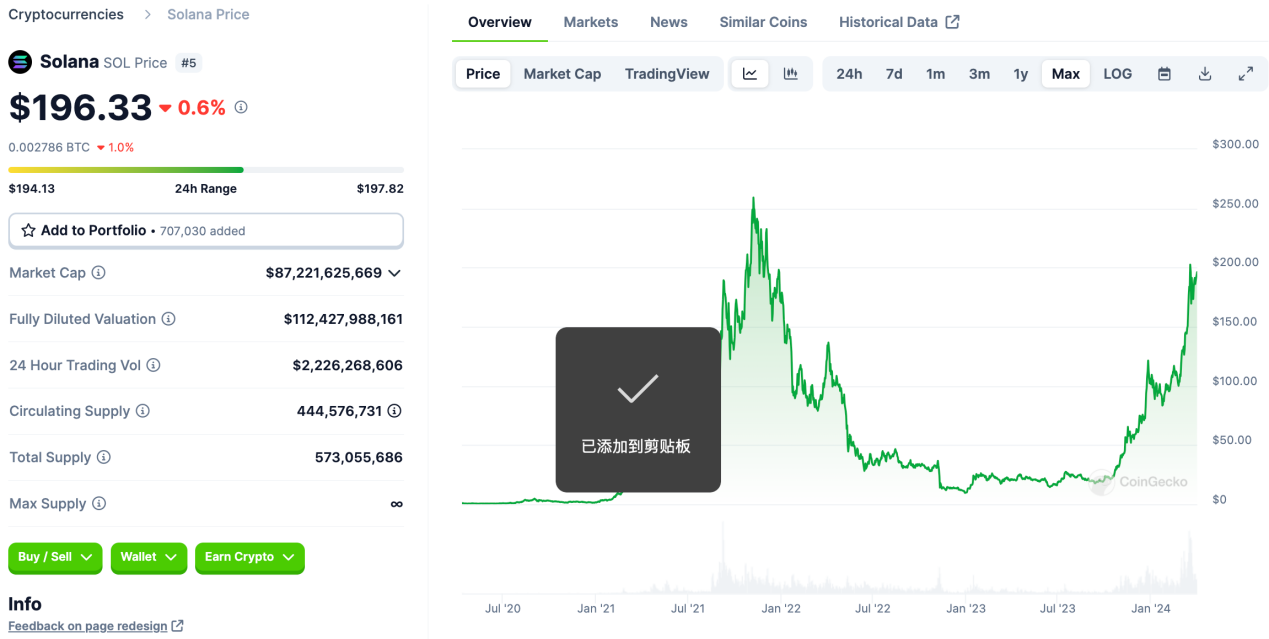Expand the Market Cap value chevron
This screenshot has height=639, width=1269.
[396, 272]
